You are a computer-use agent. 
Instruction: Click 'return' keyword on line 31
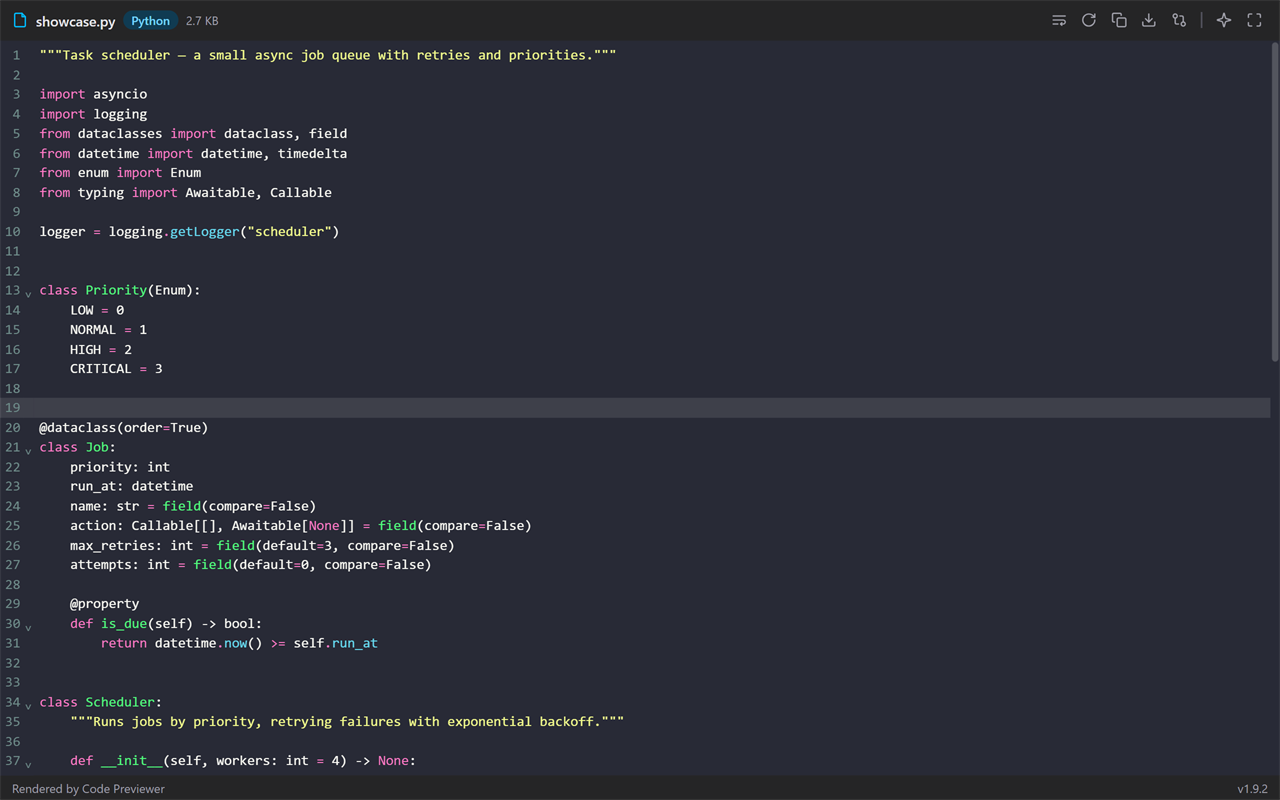(x=124, y=643)
